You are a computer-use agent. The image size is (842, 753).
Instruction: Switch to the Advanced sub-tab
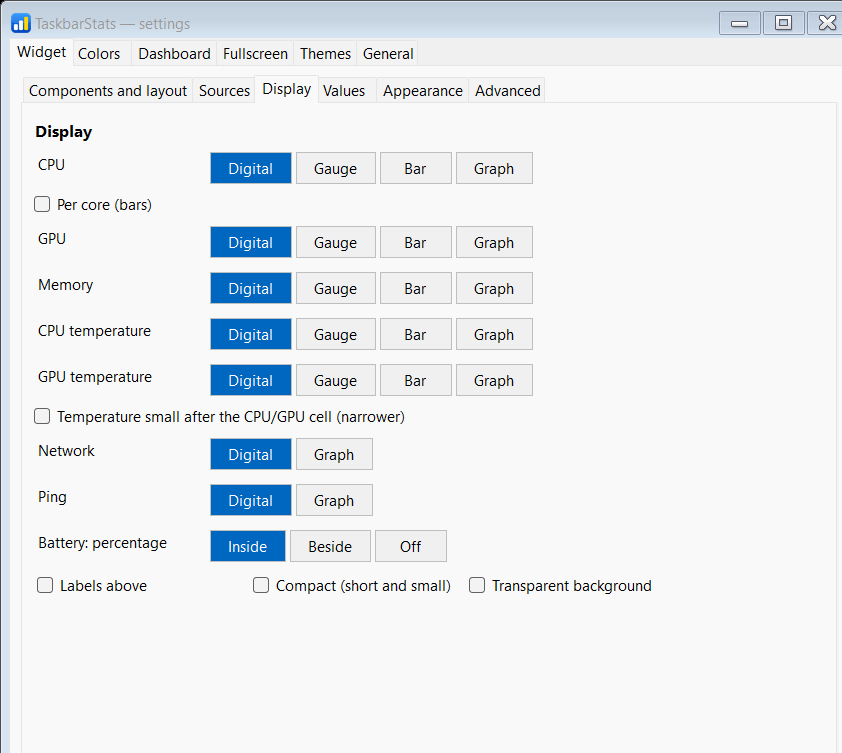pos(507,91)
